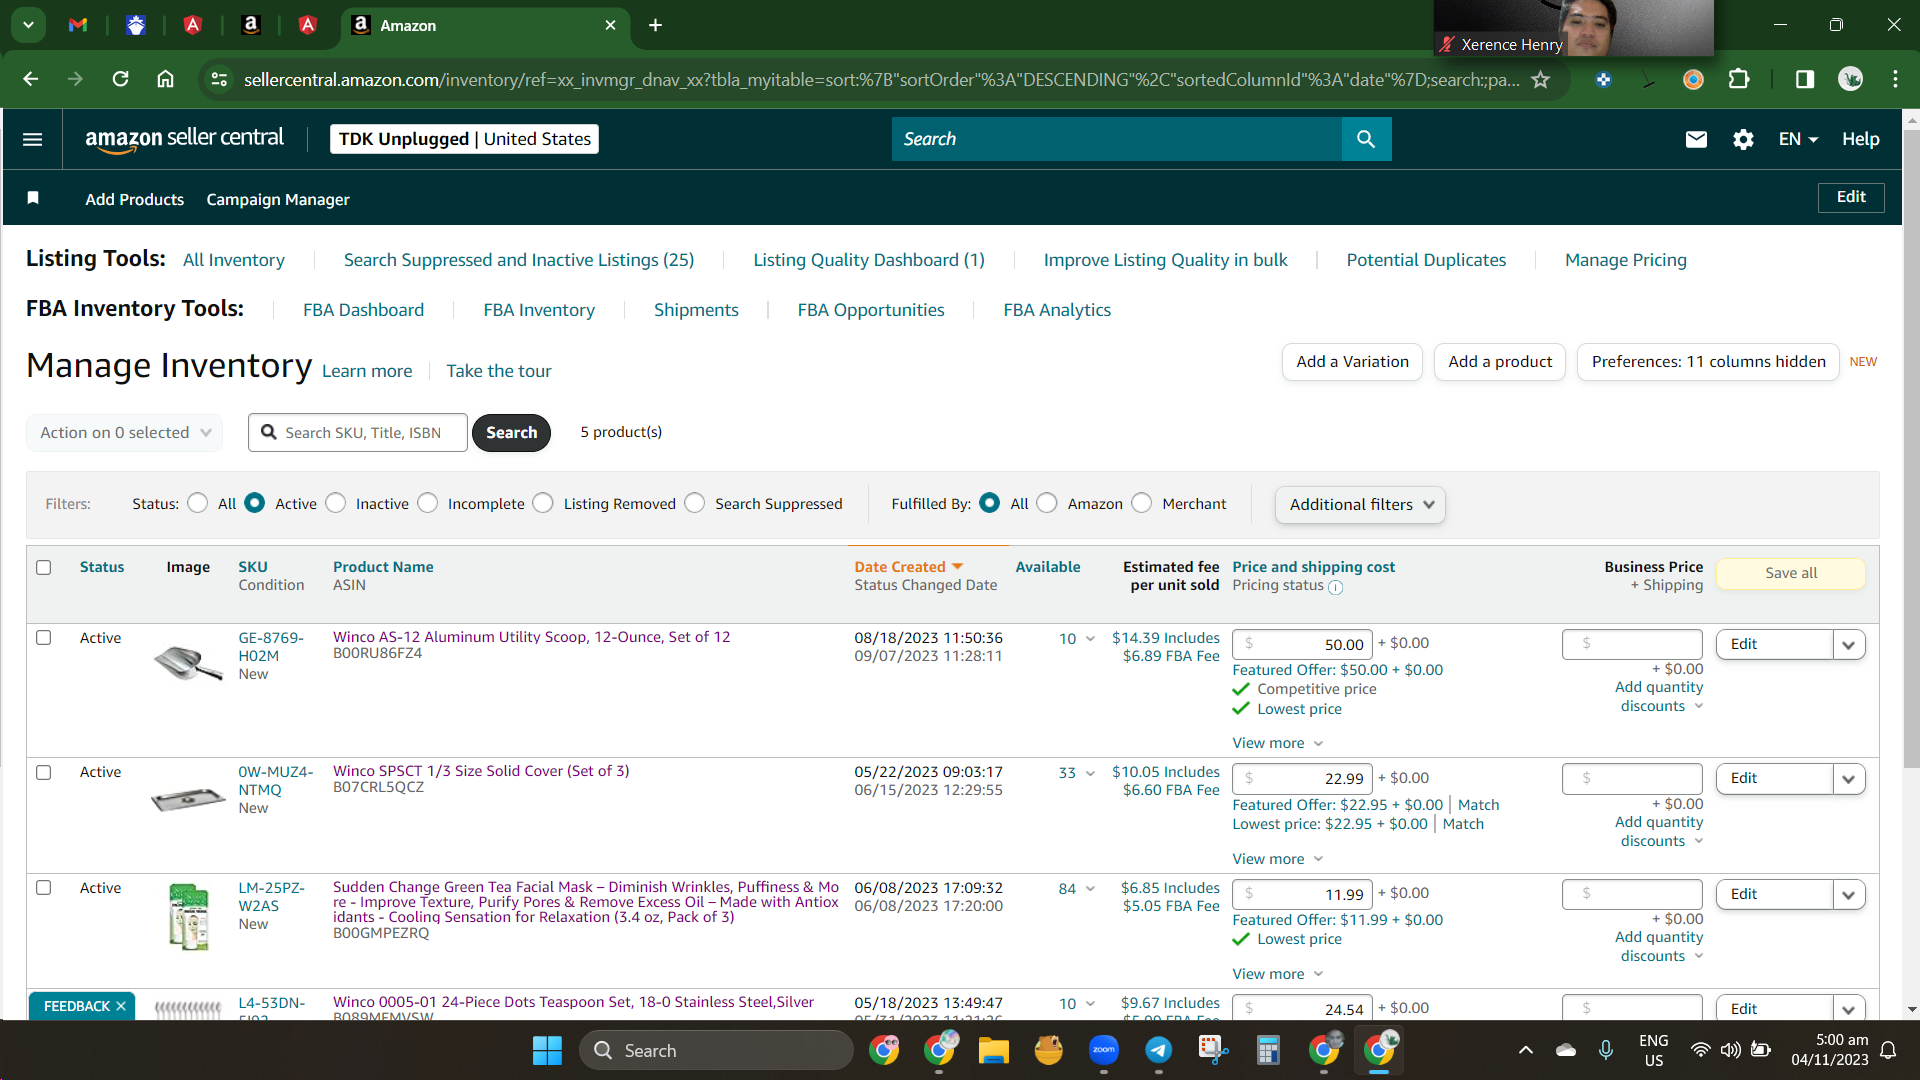Open Preferences: 11 columns hidden
The height and width of the screenshot is (1080, 1920).
1708,362
